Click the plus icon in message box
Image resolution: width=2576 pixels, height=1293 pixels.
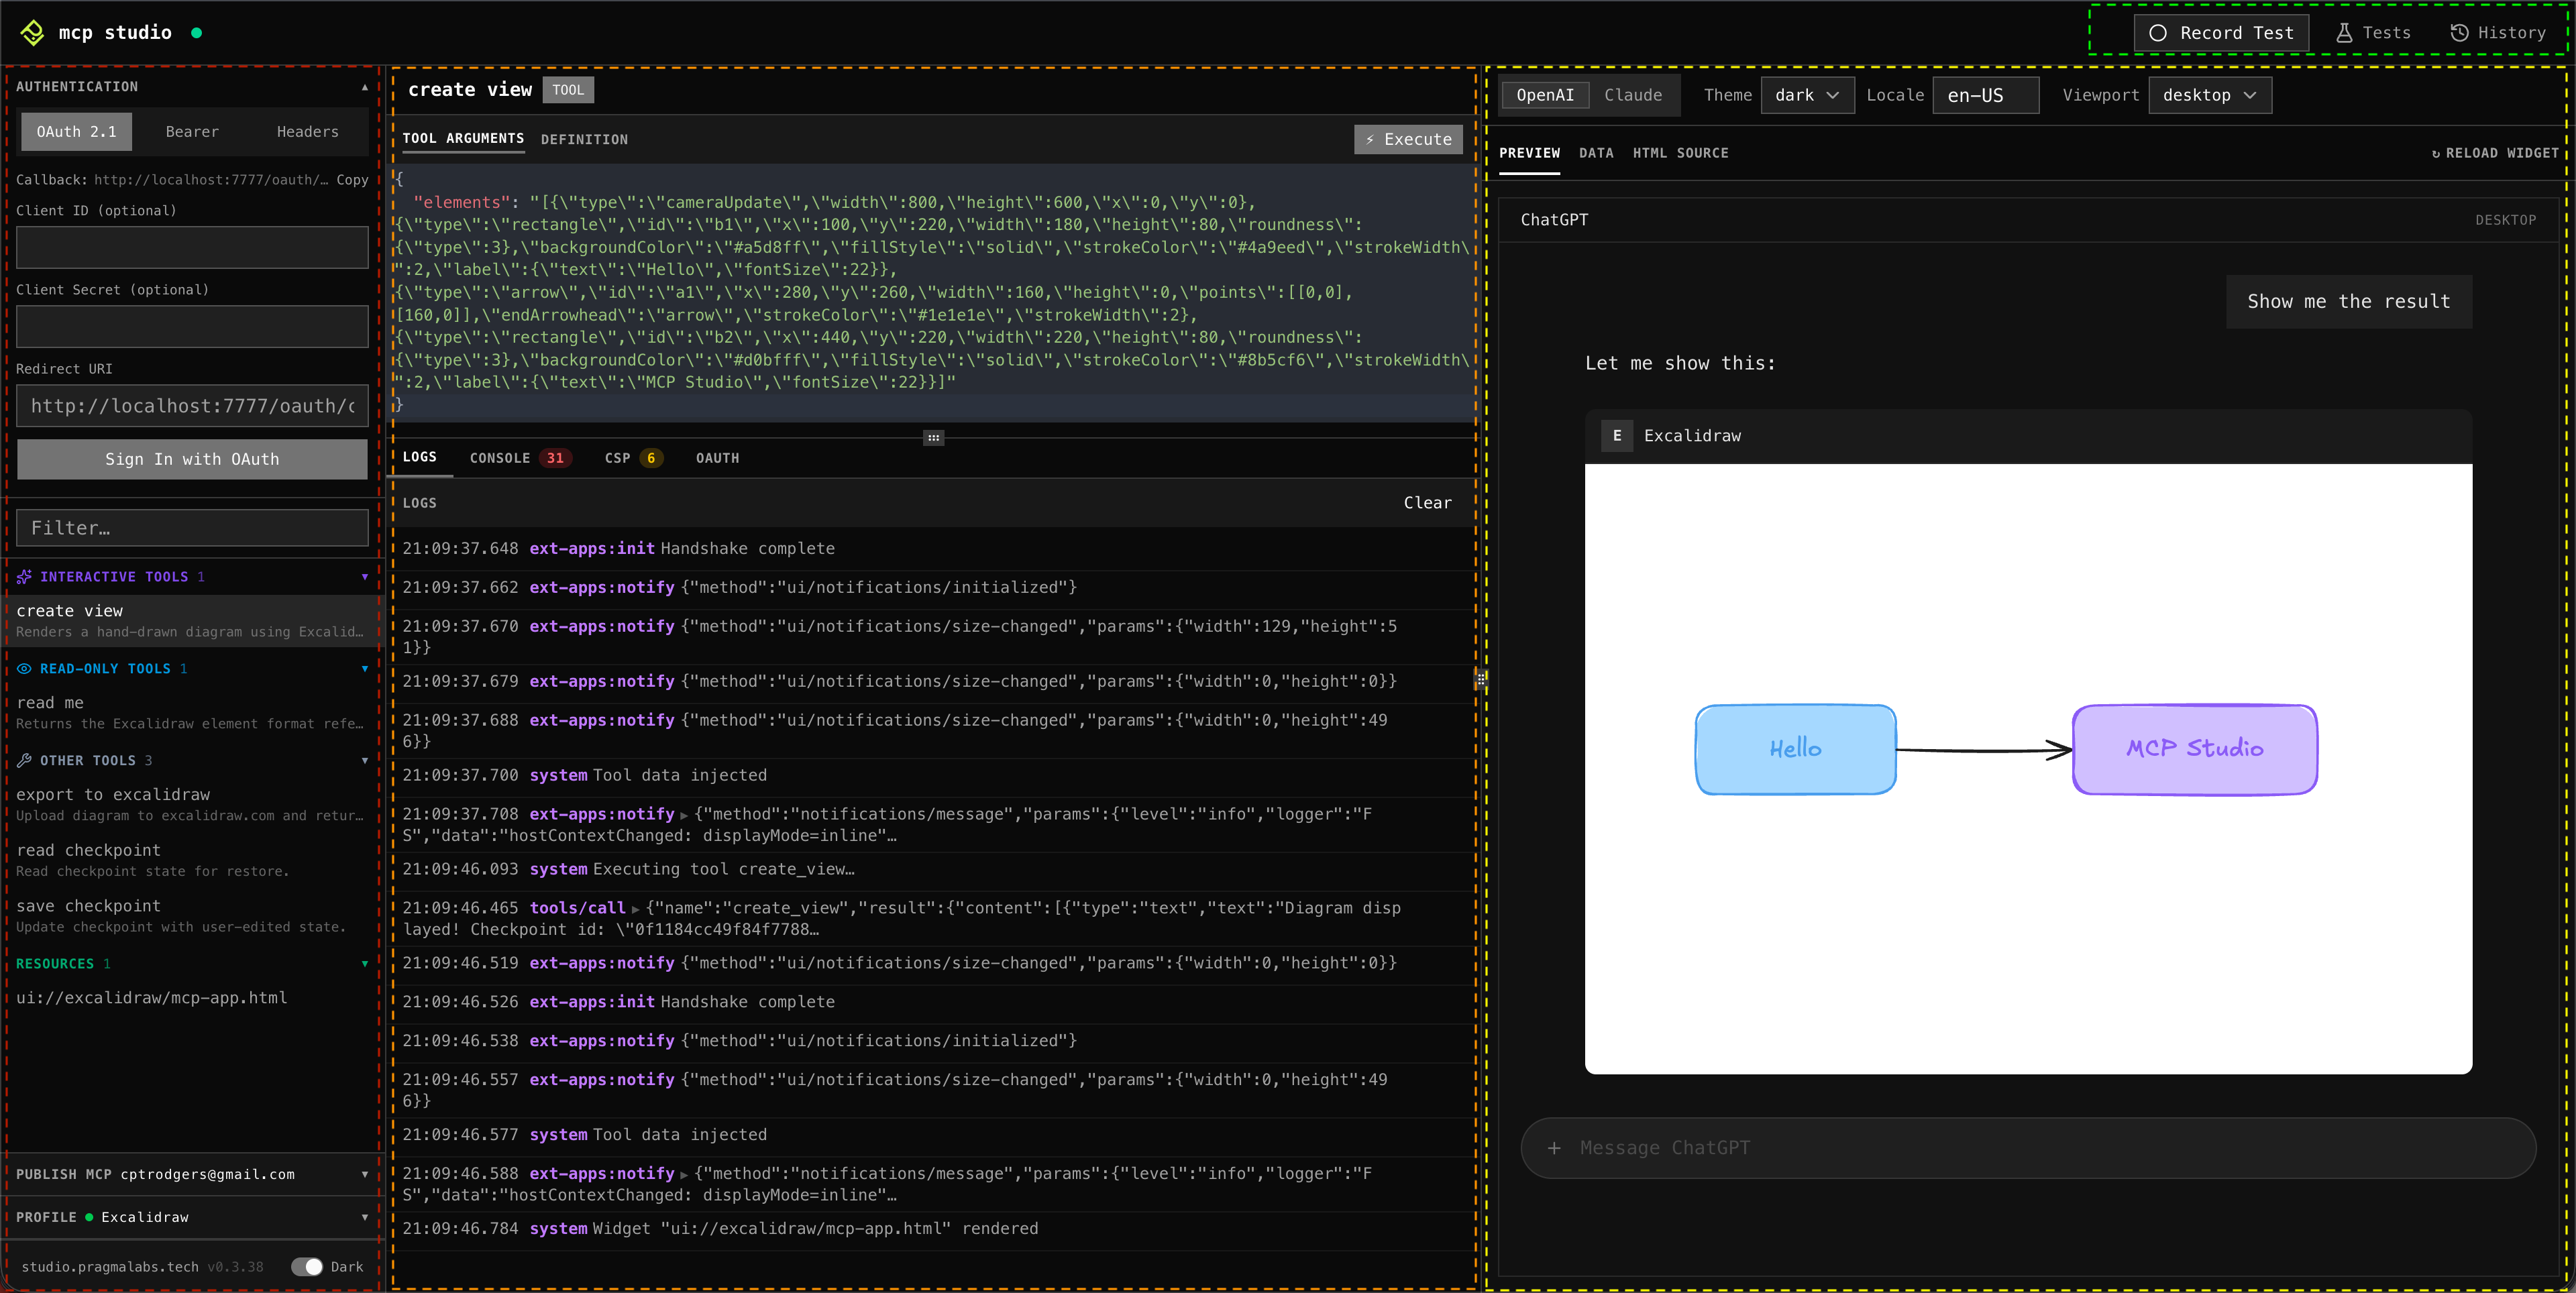click(1554, 1148)
